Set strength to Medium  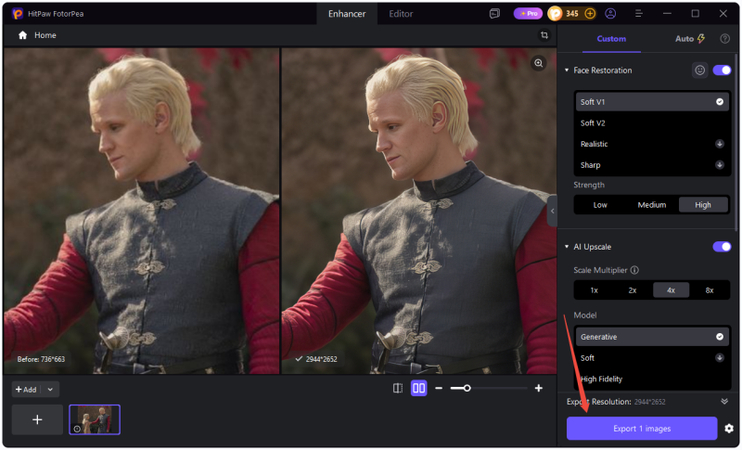652,205
